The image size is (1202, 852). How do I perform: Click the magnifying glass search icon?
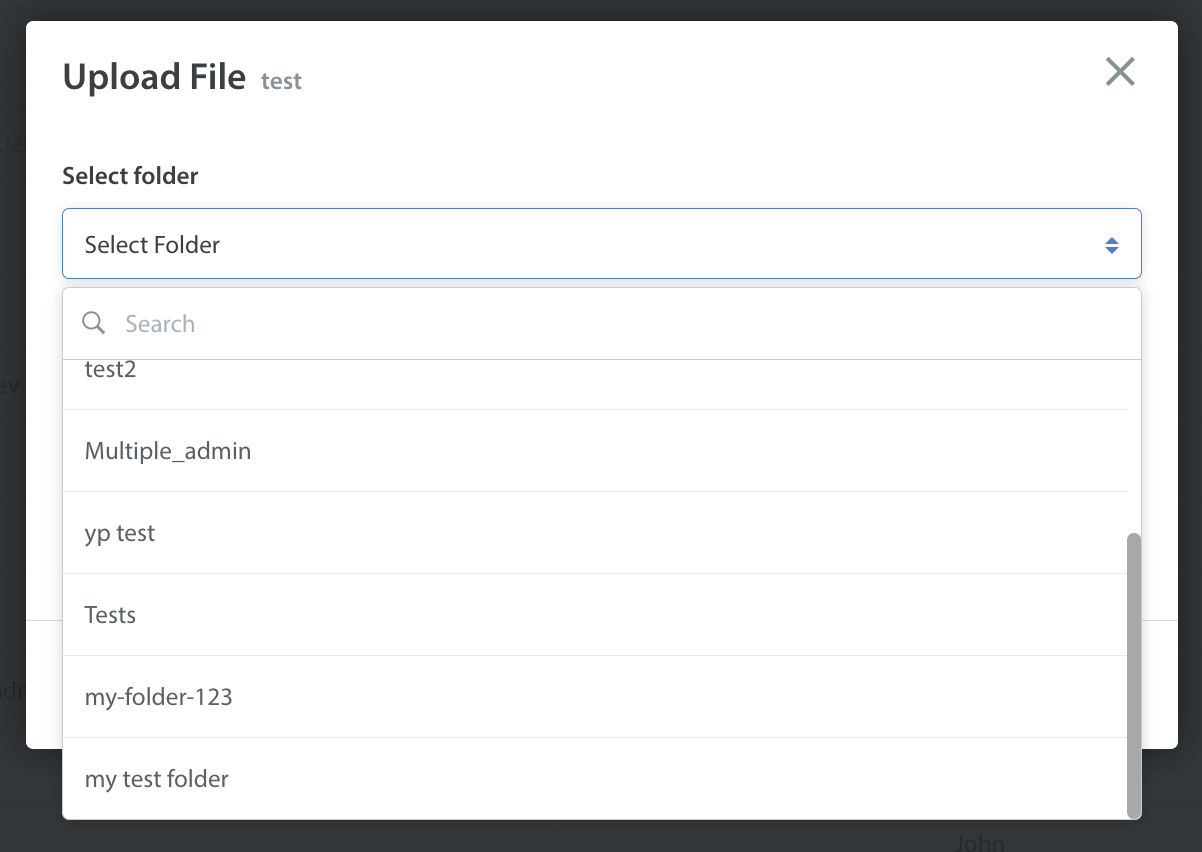tap(94, 323)
